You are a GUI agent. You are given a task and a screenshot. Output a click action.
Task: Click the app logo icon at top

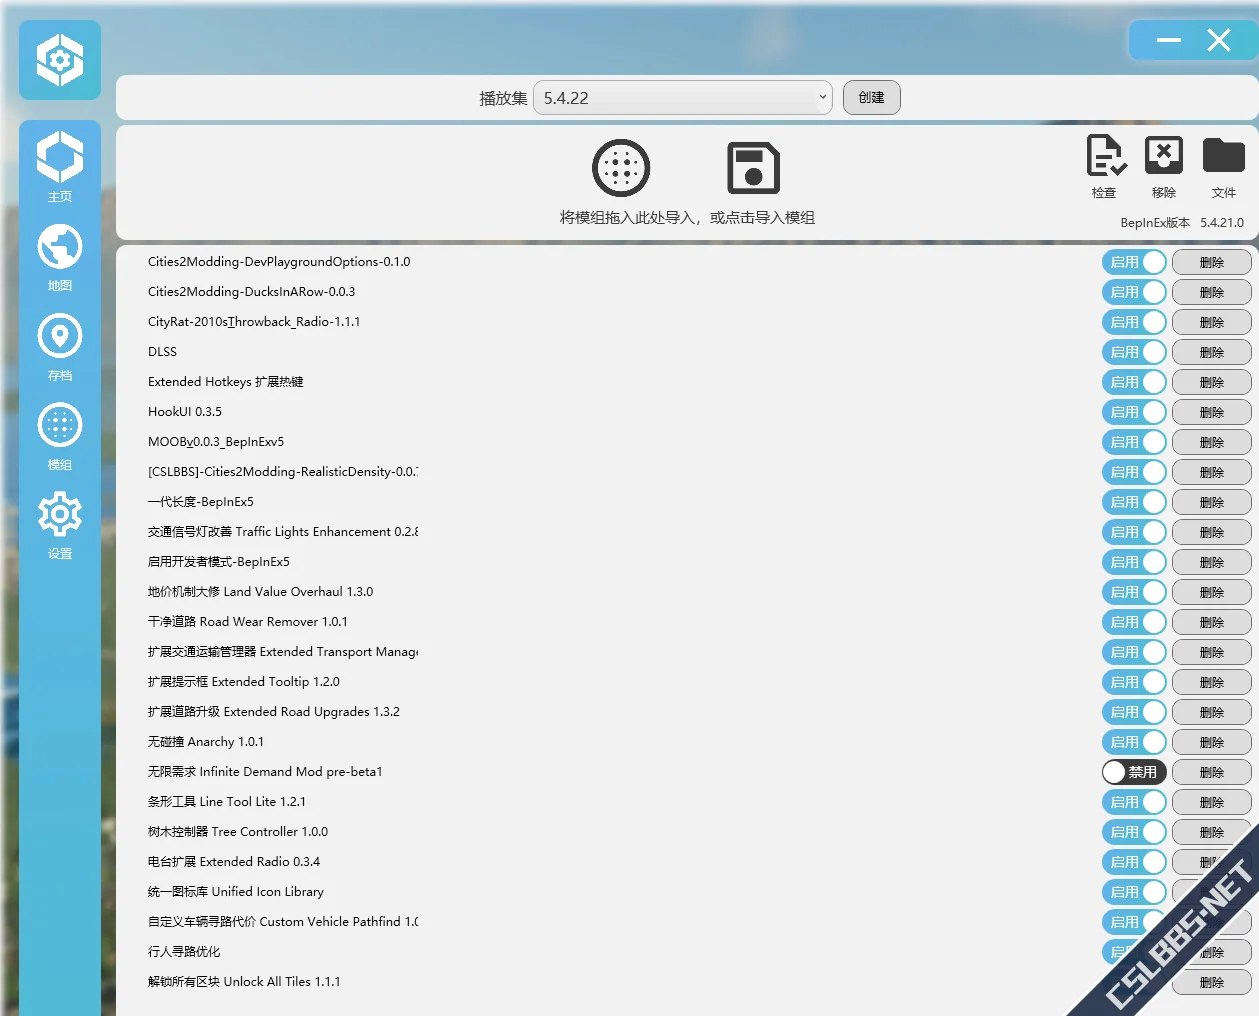coord(60,60)
